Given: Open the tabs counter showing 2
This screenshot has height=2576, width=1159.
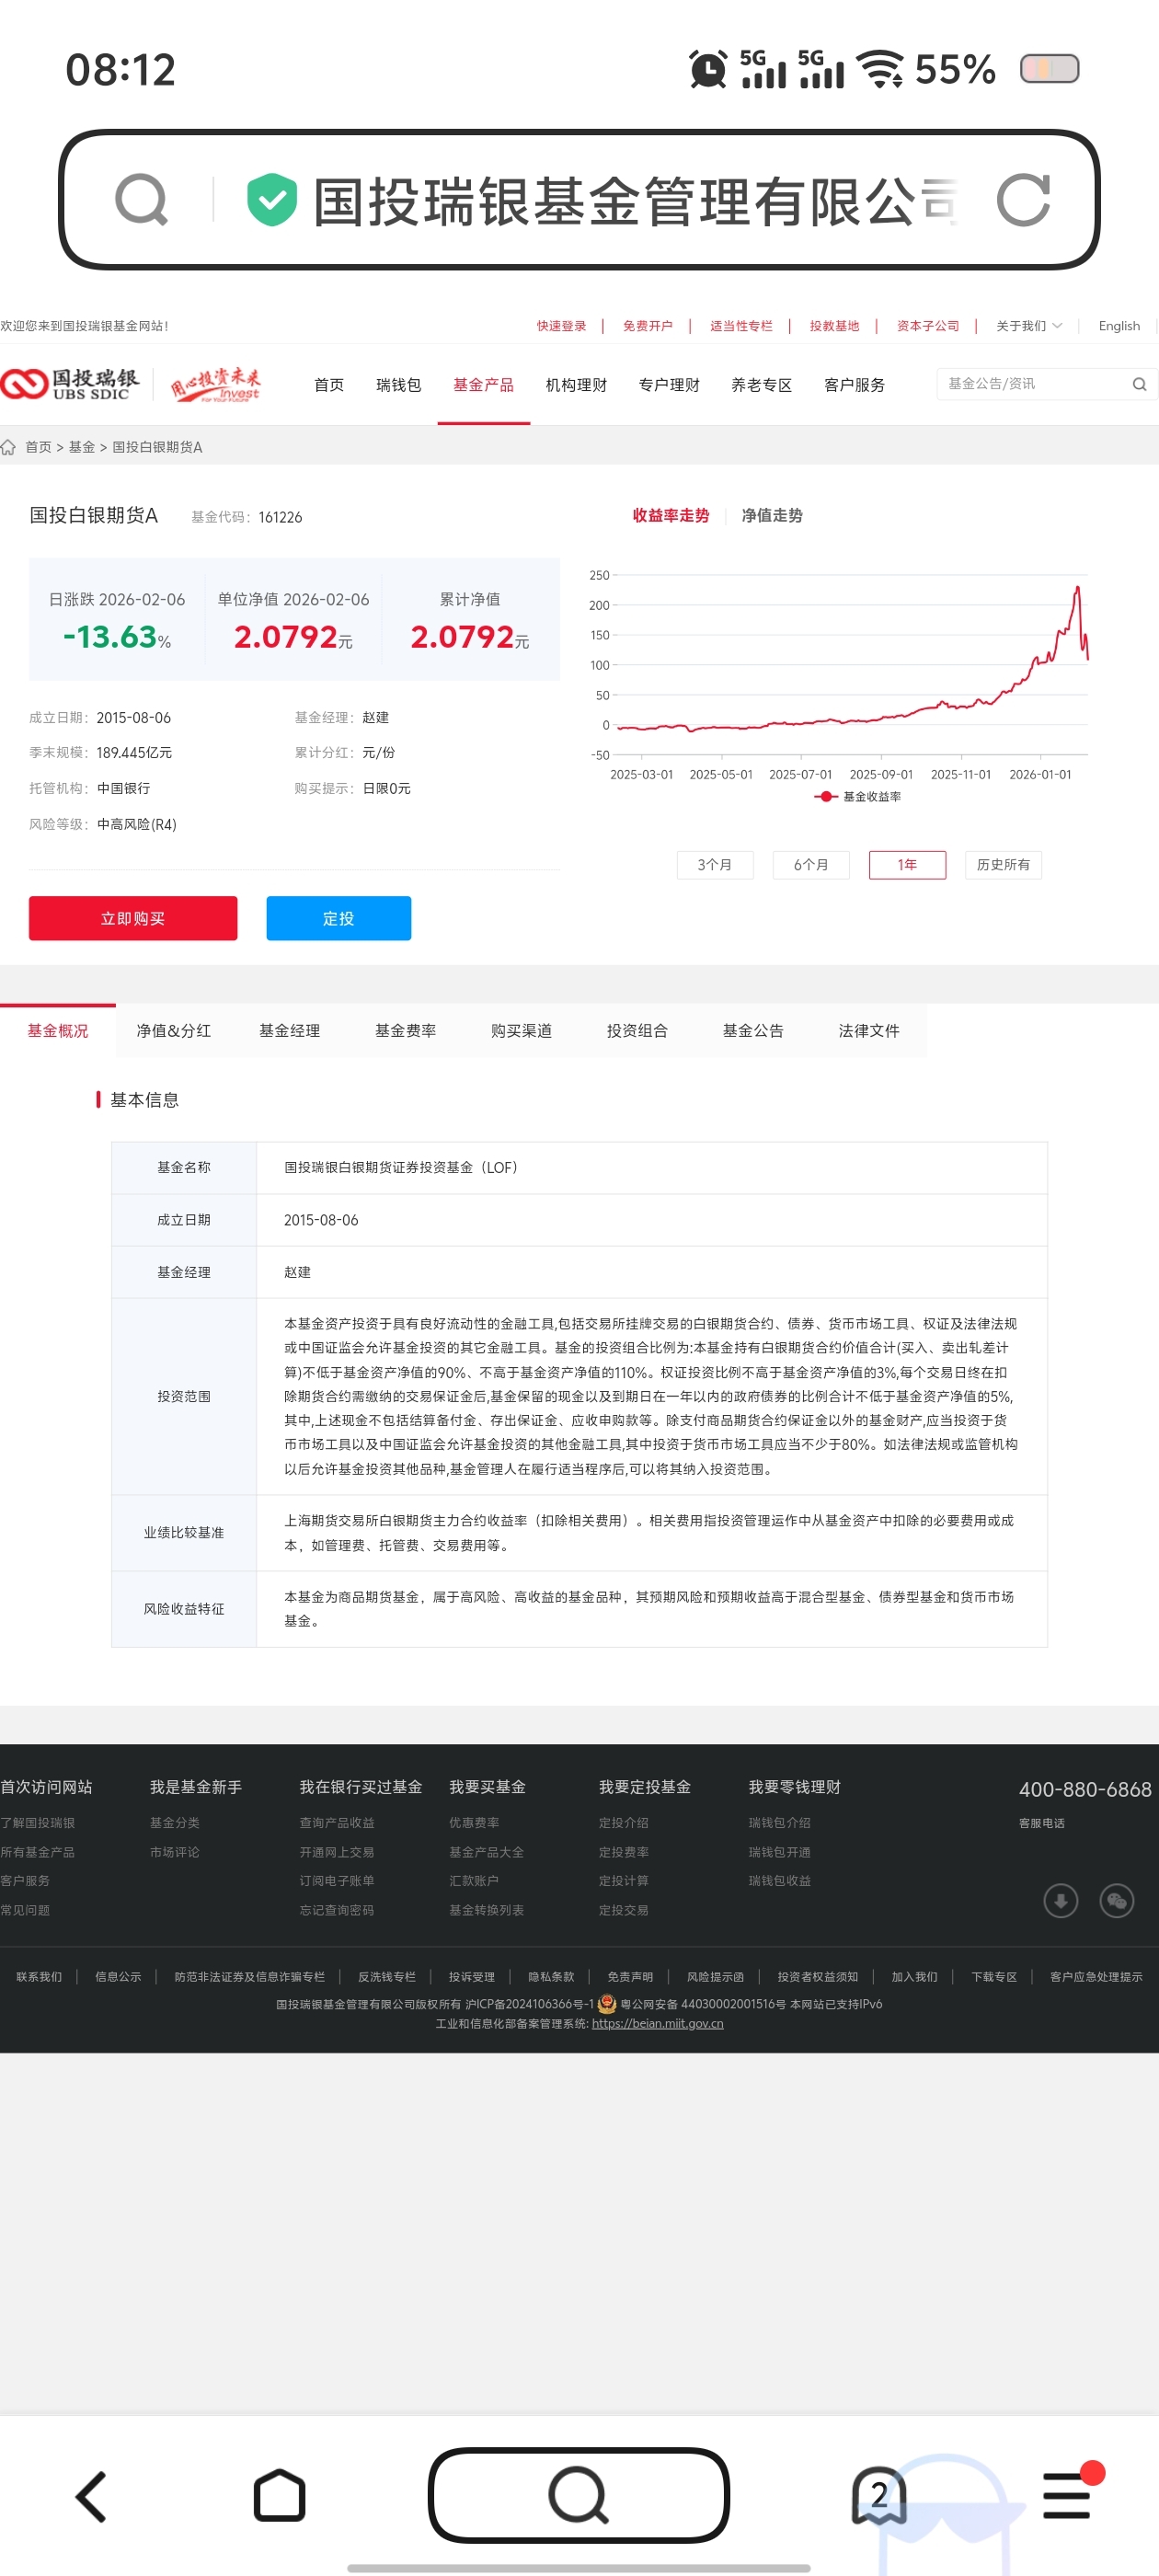Looking at the screenshot, I should click(x=879, y=2495).
